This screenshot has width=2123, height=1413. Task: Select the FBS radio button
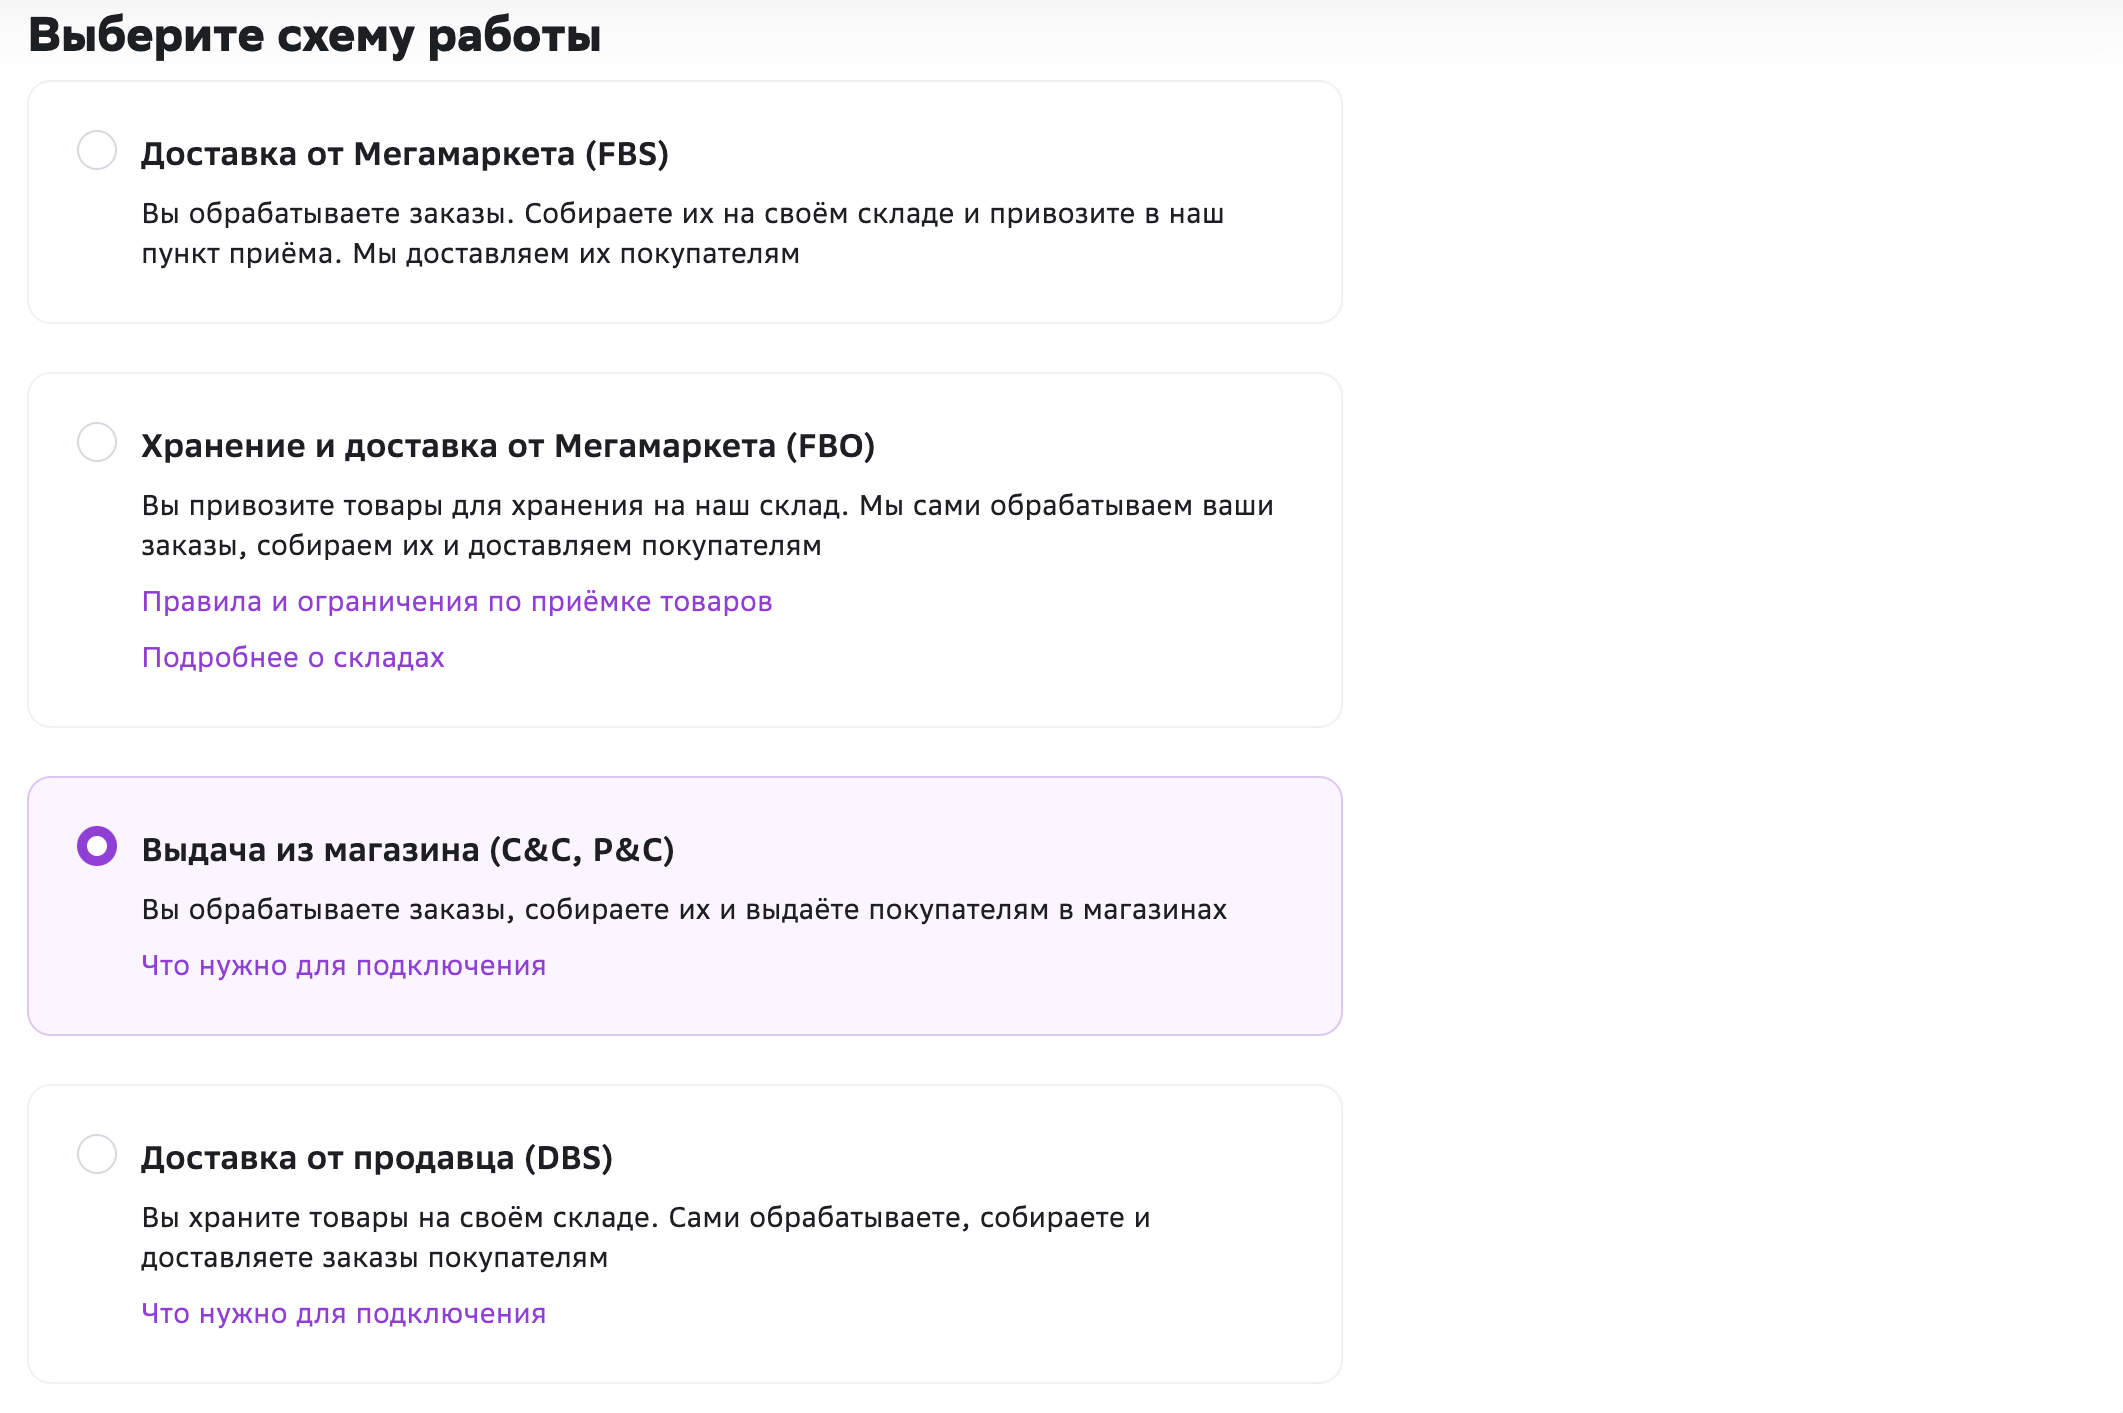[x=97, y=150]
